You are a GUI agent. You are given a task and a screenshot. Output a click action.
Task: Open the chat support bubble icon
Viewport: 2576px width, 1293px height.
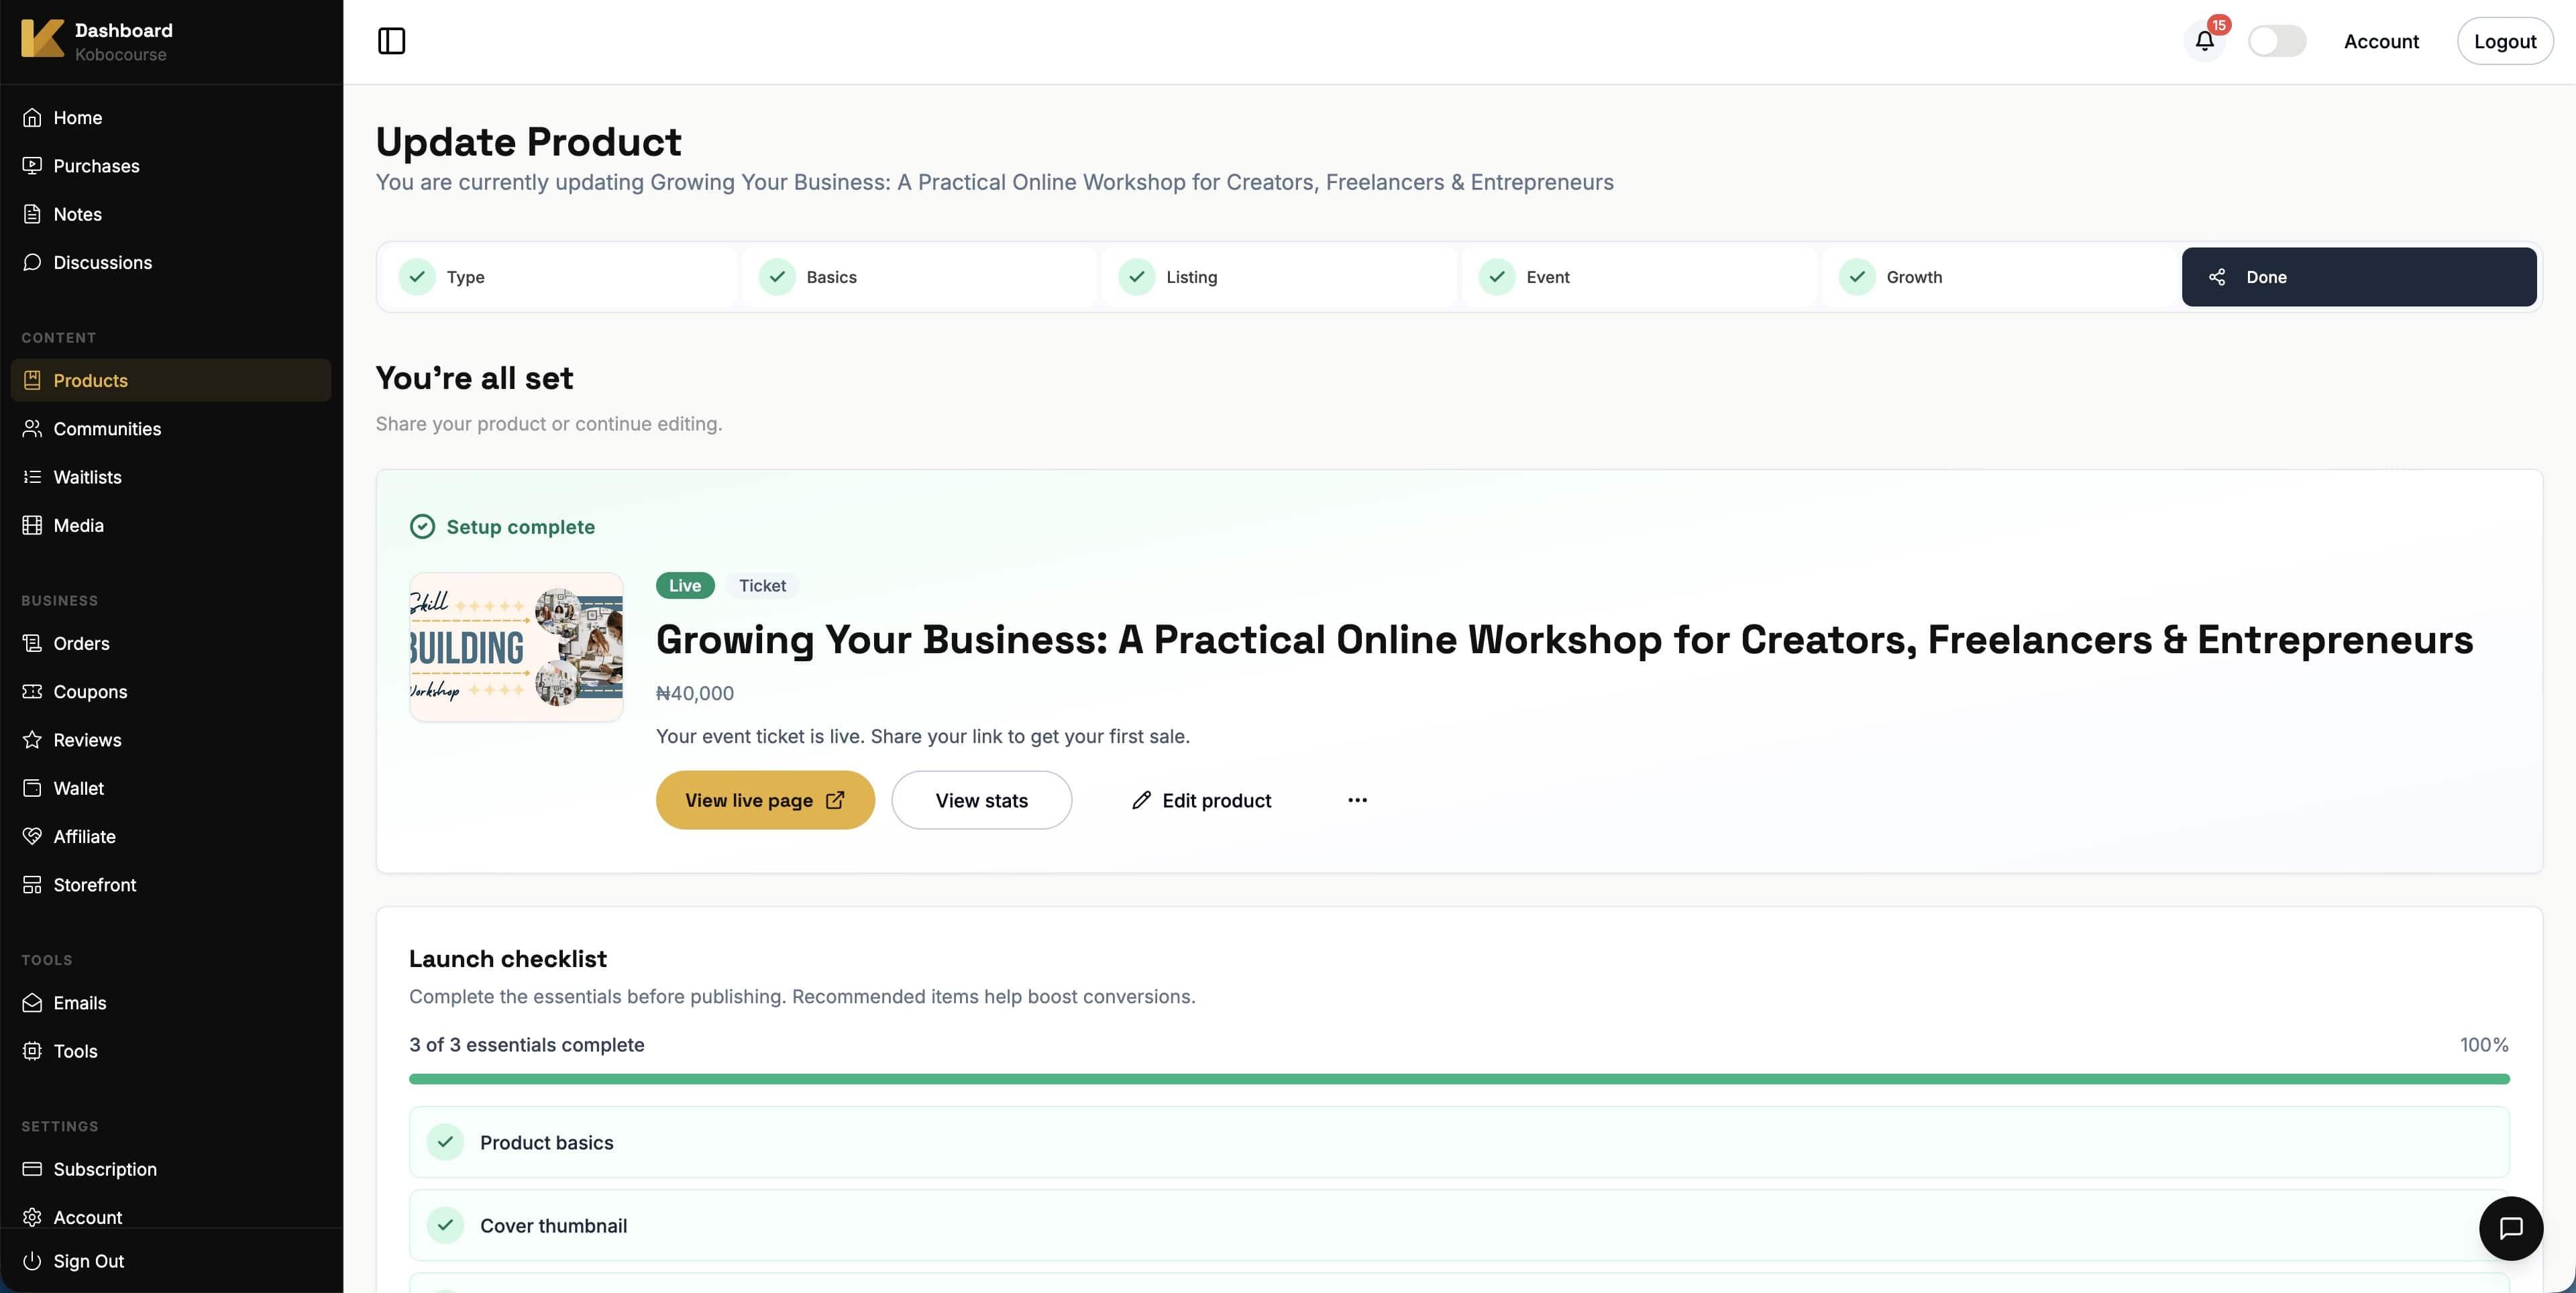click(x=2510, y=1228)
